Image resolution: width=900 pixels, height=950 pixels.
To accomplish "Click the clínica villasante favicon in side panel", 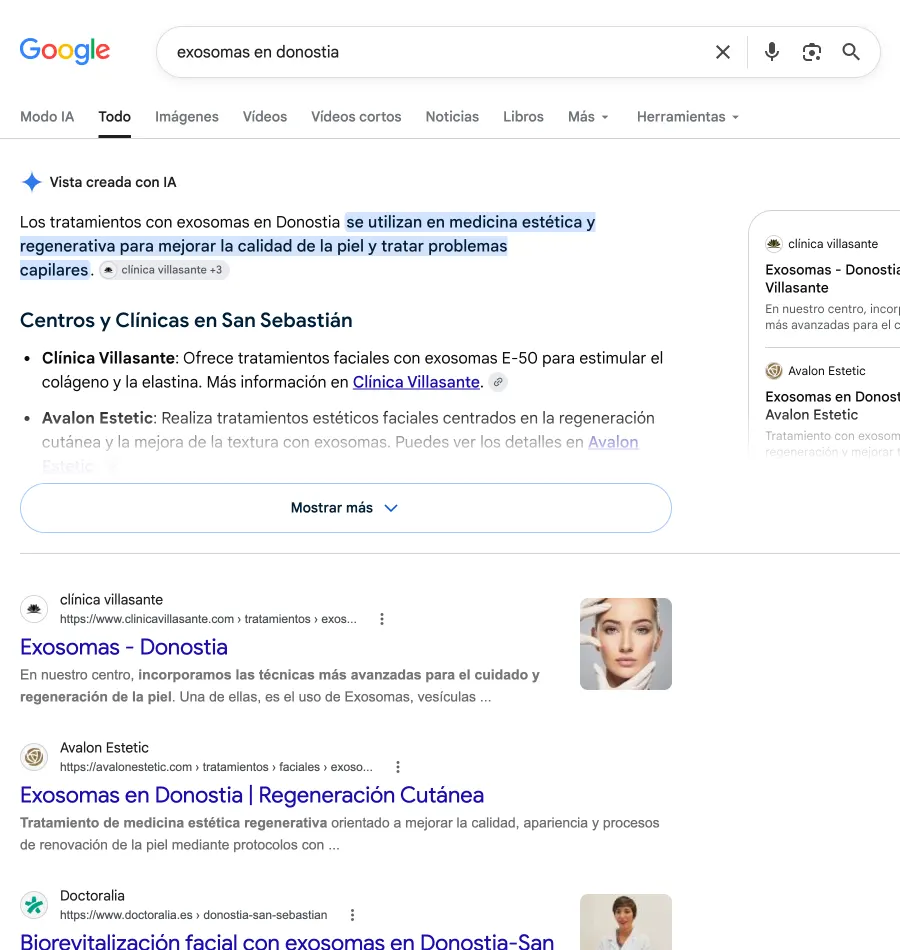I will click(774, 244).
